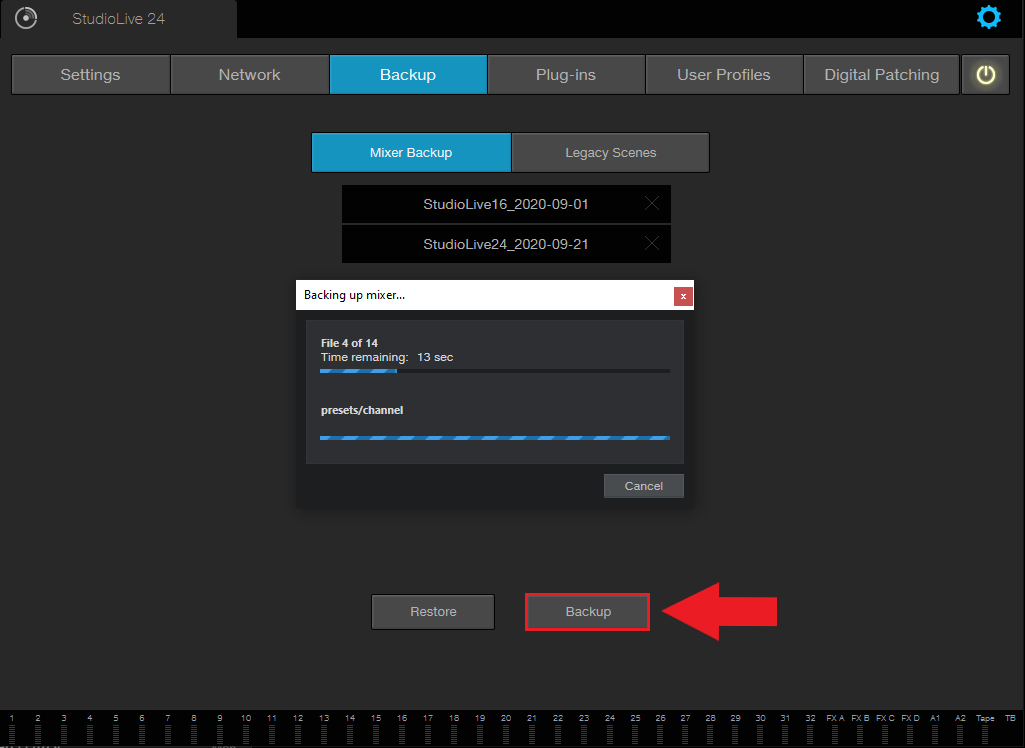
Task: Click the File 4 of 14 label
Action: click(349, 343)
